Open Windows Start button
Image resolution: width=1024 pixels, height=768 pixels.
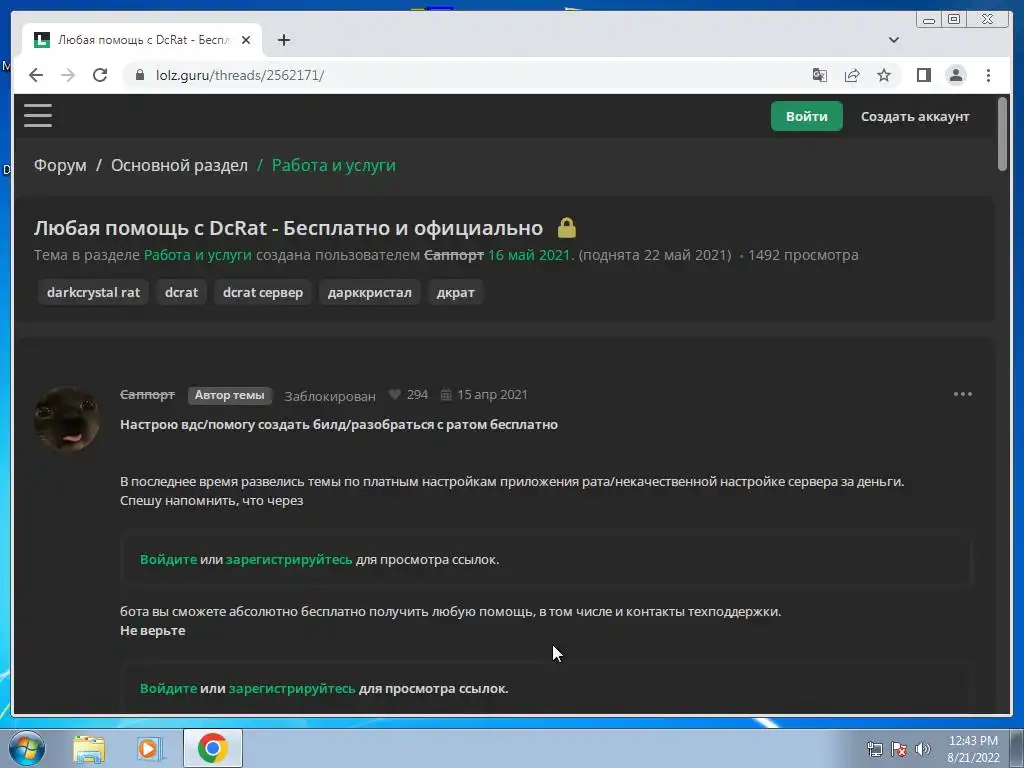coord(26,748)
